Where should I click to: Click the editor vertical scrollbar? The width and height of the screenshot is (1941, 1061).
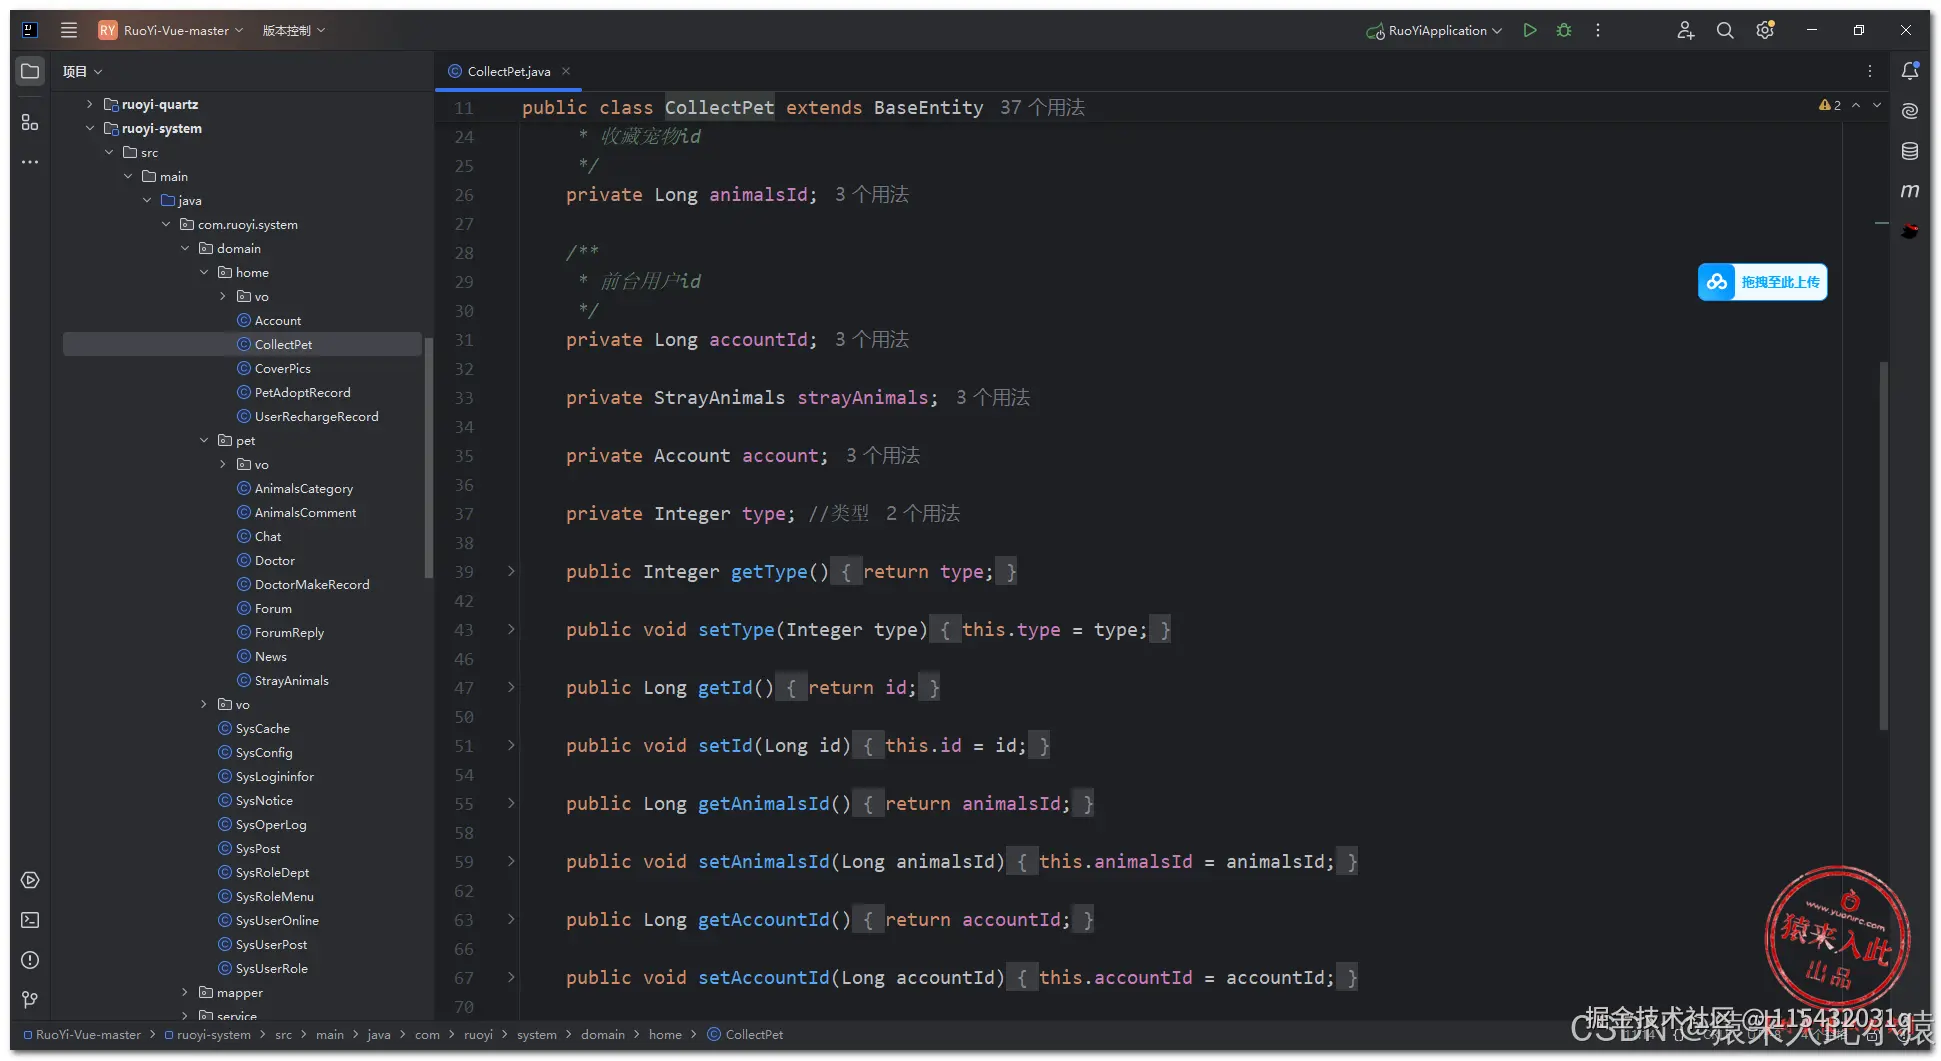(1884, 546)
